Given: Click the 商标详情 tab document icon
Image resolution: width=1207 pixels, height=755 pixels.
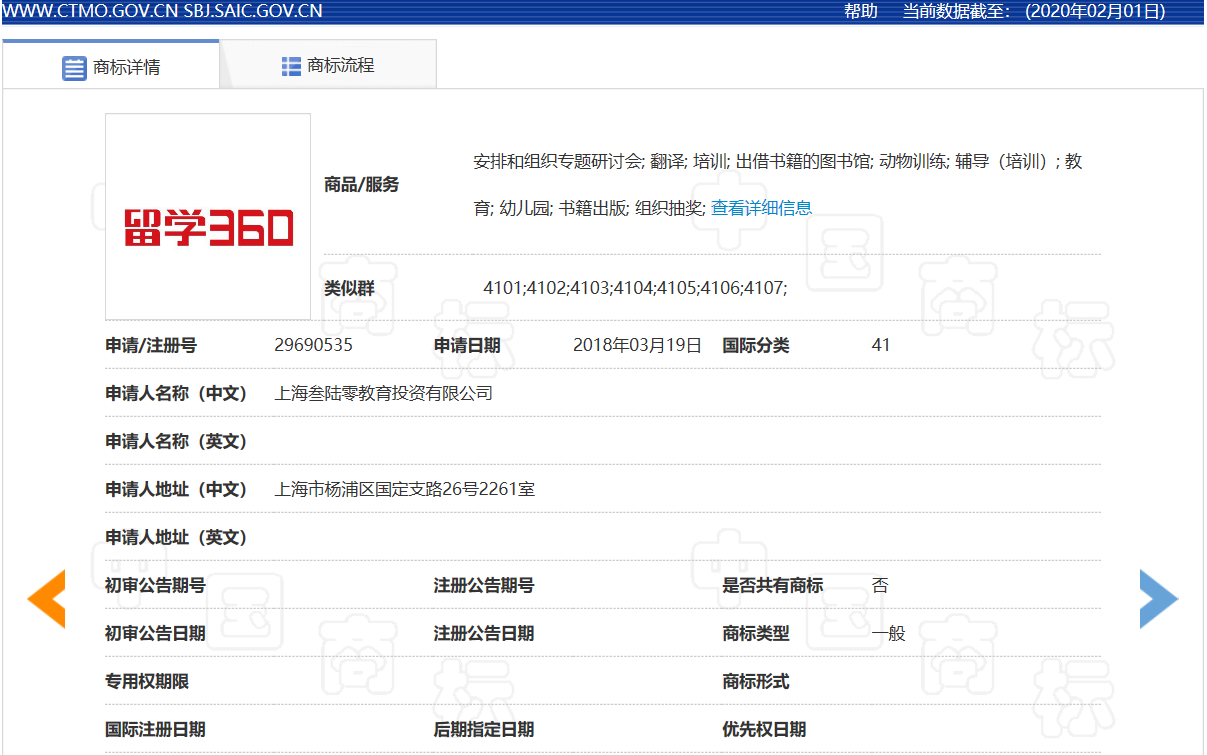Looking at the screenshot, I should click(74, 68).
